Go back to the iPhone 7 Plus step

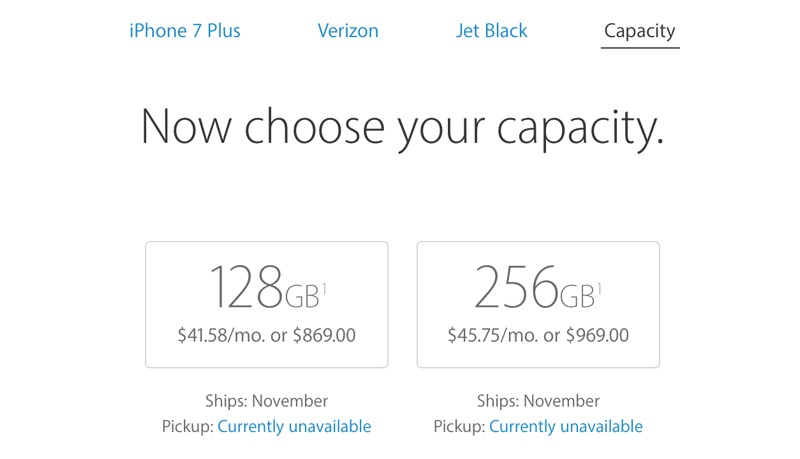coord(185,30)
